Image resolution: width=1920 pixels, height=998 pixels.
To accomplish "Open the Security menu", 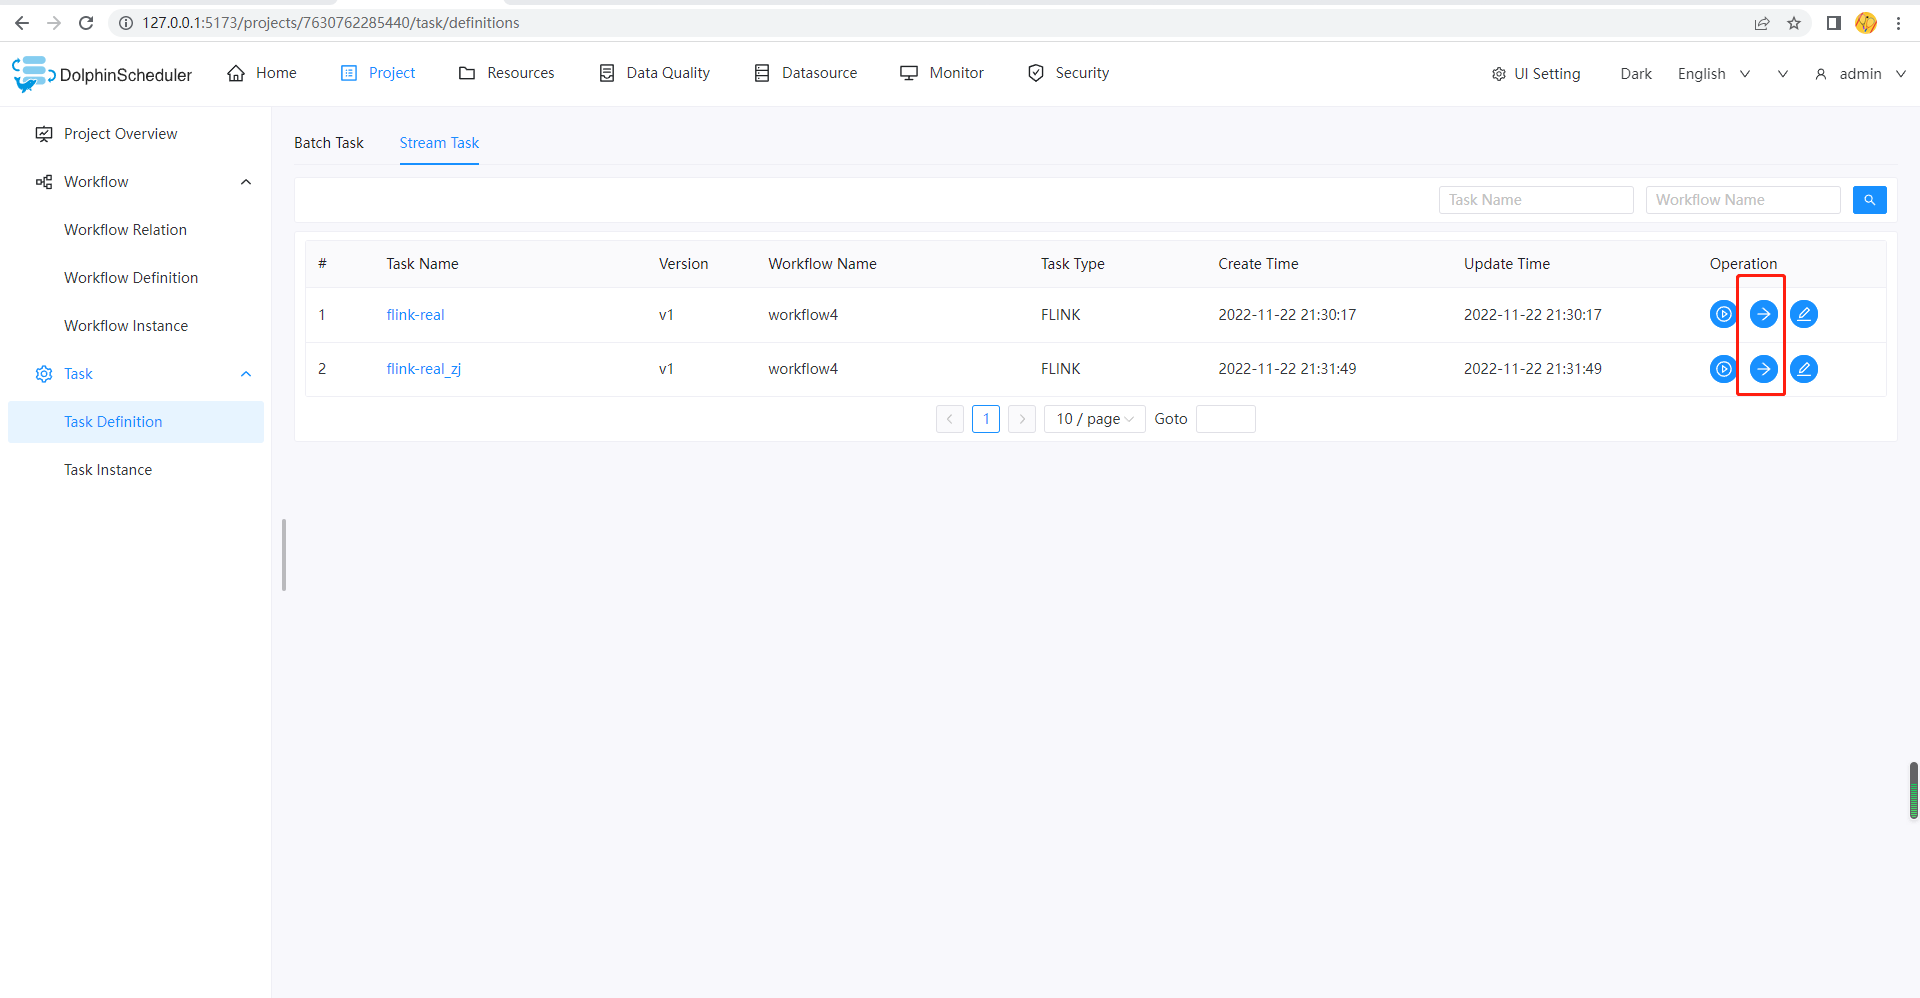I will pos(1068,73).
